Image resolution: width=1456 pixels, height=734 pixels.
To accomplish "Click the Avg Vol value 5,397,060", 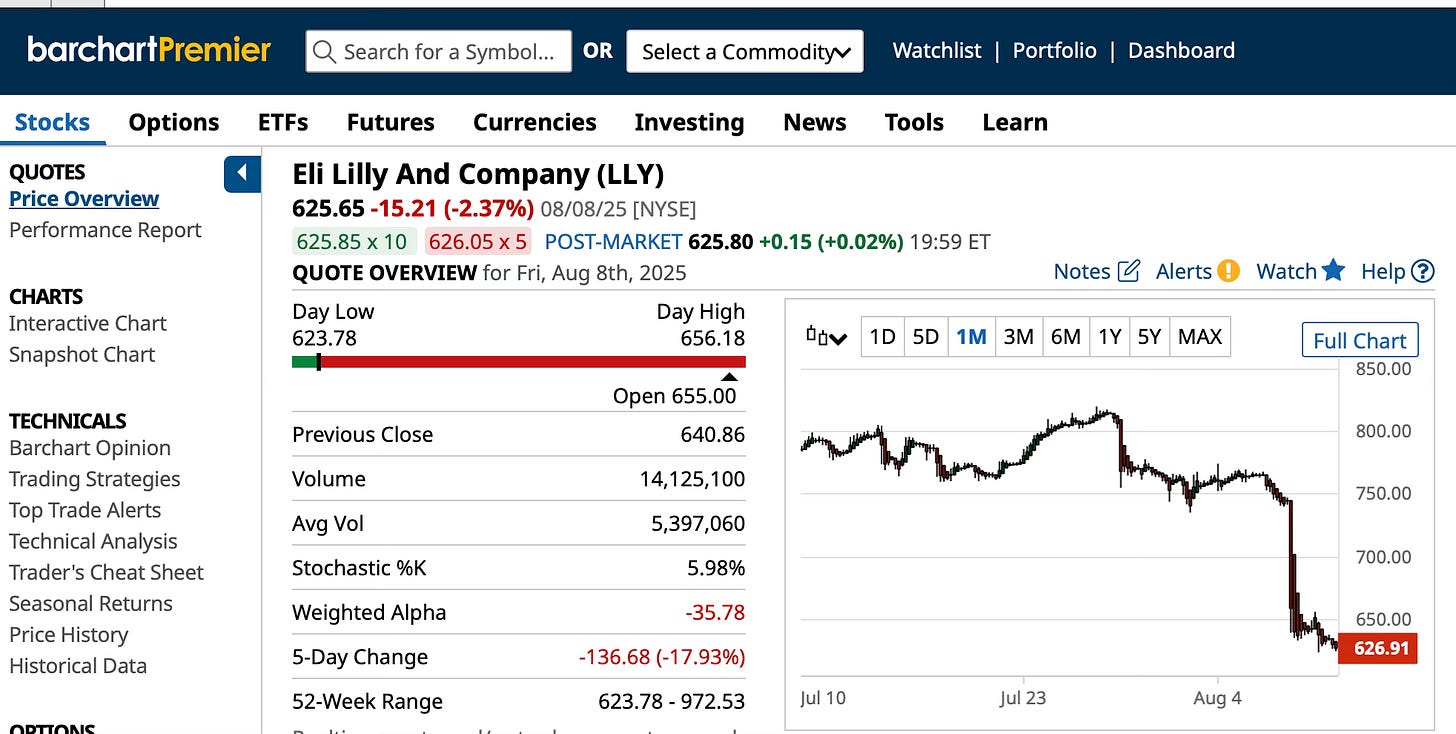I will (x=698, y=523).
